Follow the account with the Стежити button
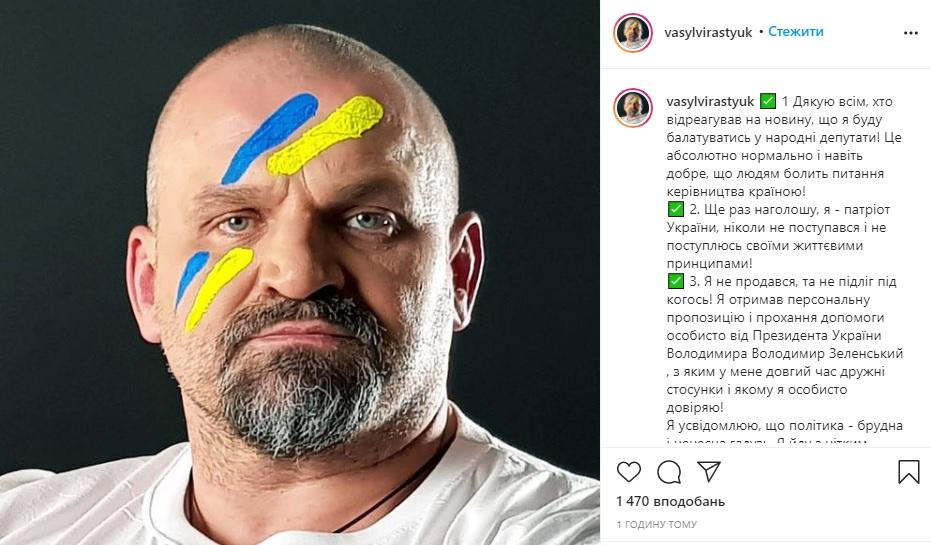This screenshot has height=545, width=931. 795,32
